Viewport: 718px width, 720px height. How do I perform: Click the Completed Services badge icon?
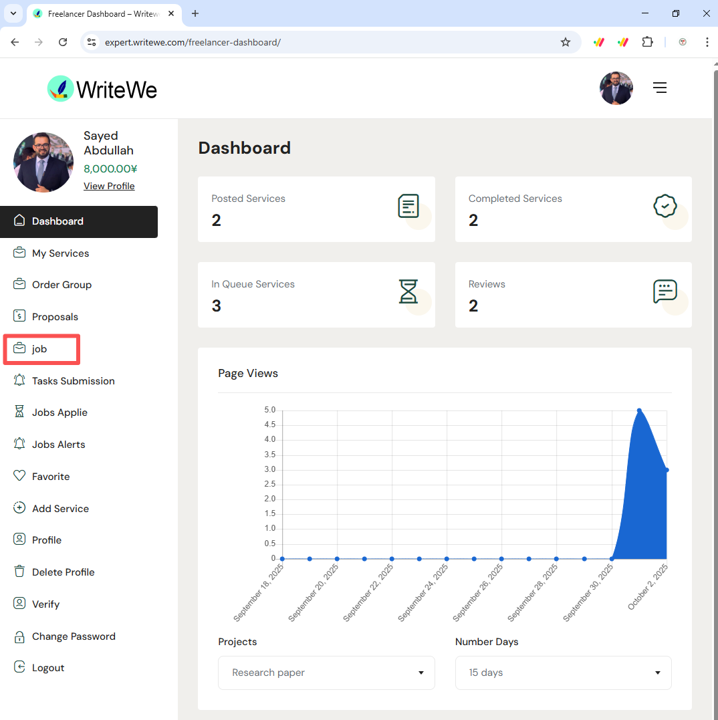(665, 206)
